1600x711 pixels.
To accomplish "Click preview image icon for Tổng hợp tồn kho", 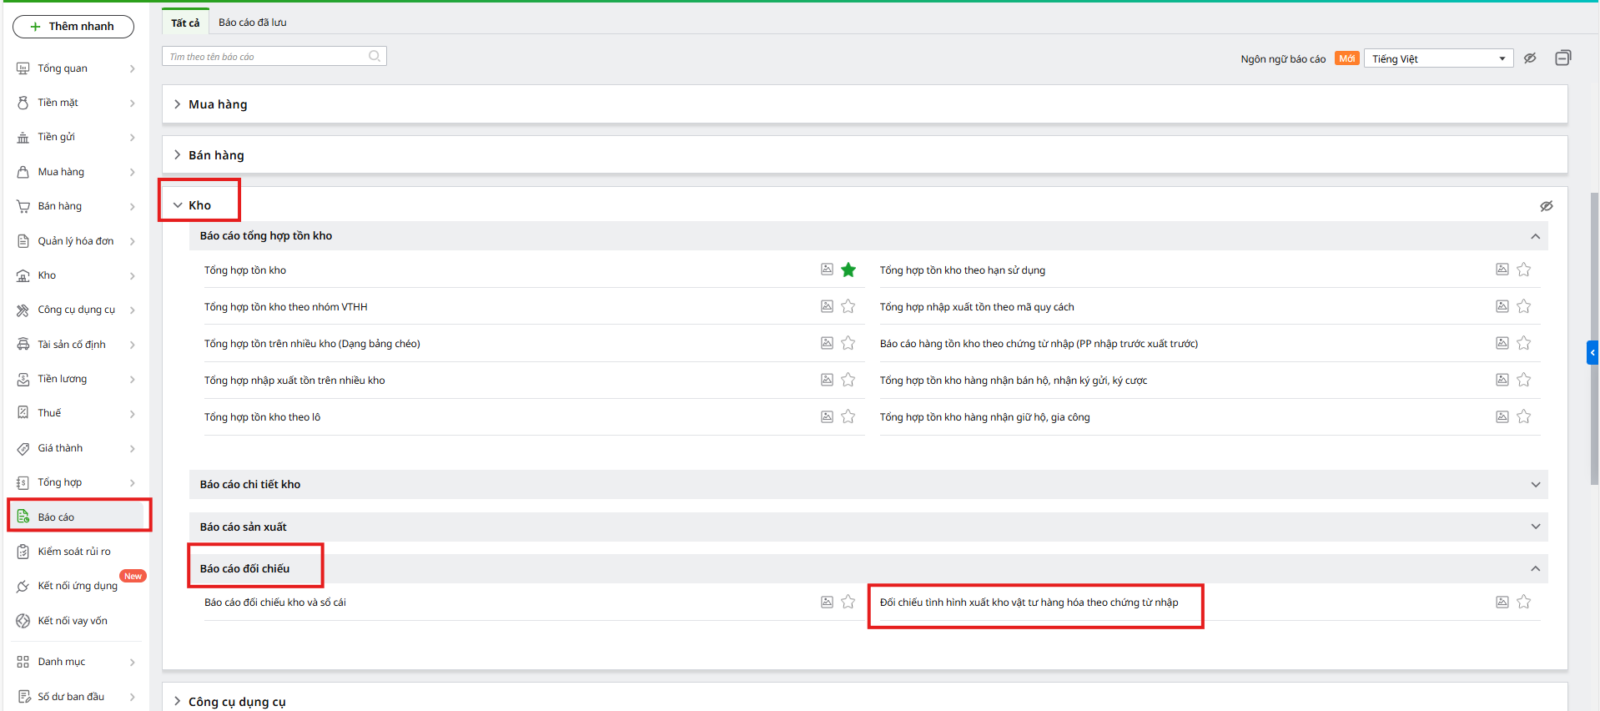I will (827, 269).
